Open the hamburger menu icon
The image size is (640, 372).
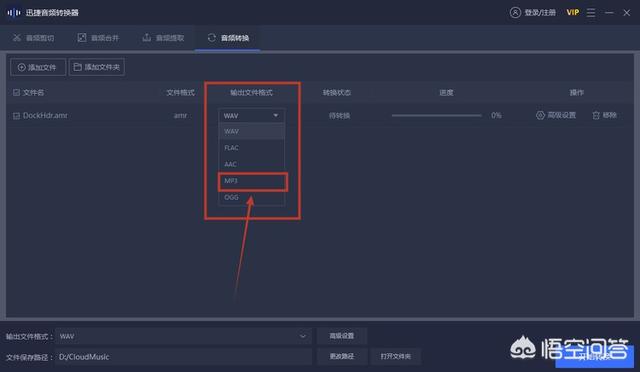[591, 13]
